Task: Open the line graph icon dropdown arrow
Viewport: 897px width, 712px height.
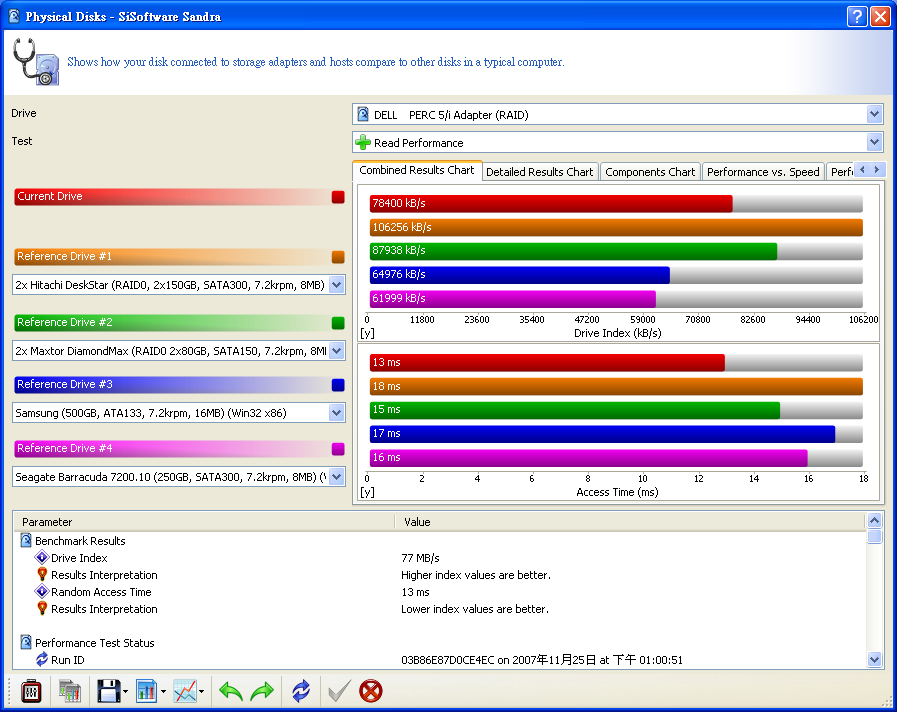Action: (x=201, y=691)
